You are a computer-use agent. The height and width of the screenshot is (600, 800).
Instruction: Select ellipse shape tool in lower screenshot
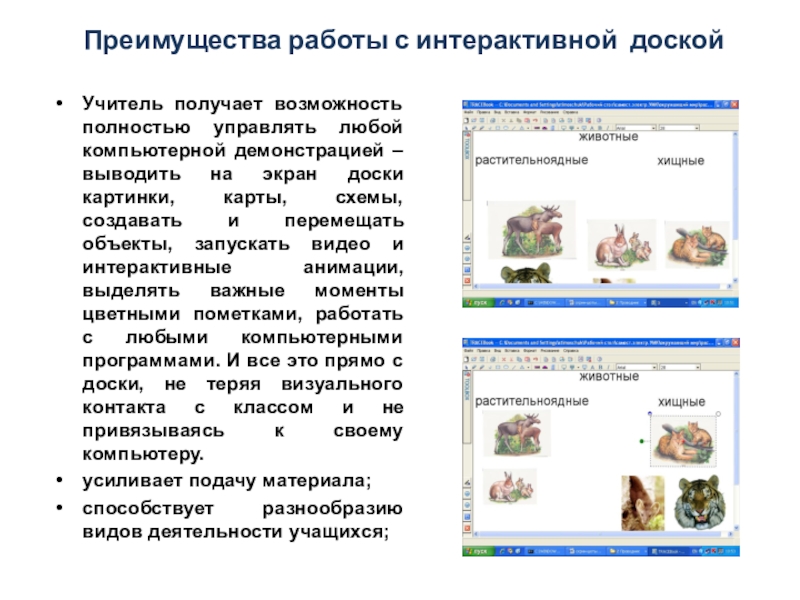(506, 367)
